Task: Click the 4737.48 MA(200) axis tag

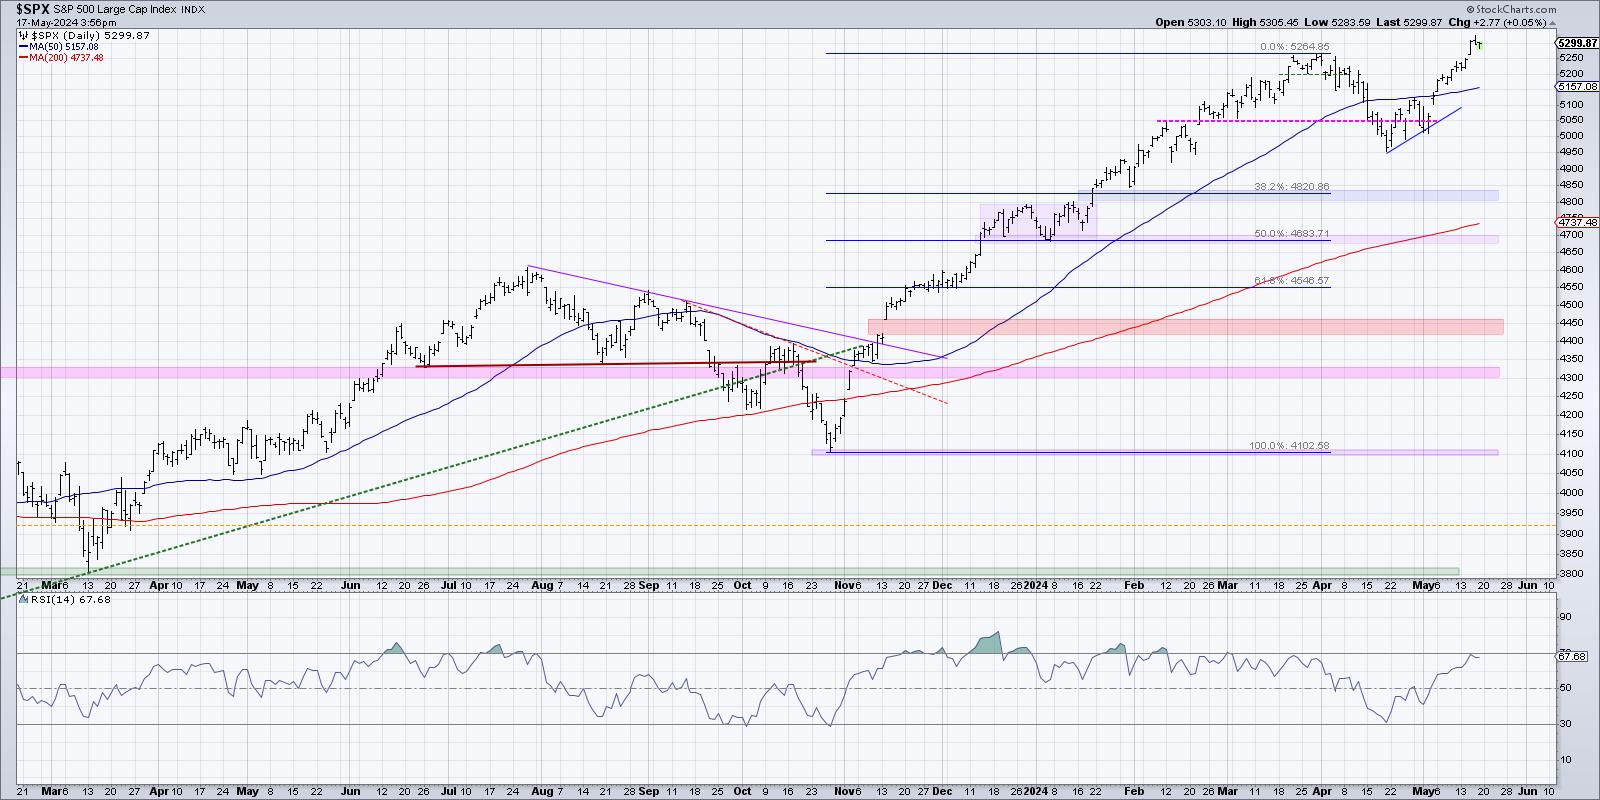Action: click(1579, 222)
